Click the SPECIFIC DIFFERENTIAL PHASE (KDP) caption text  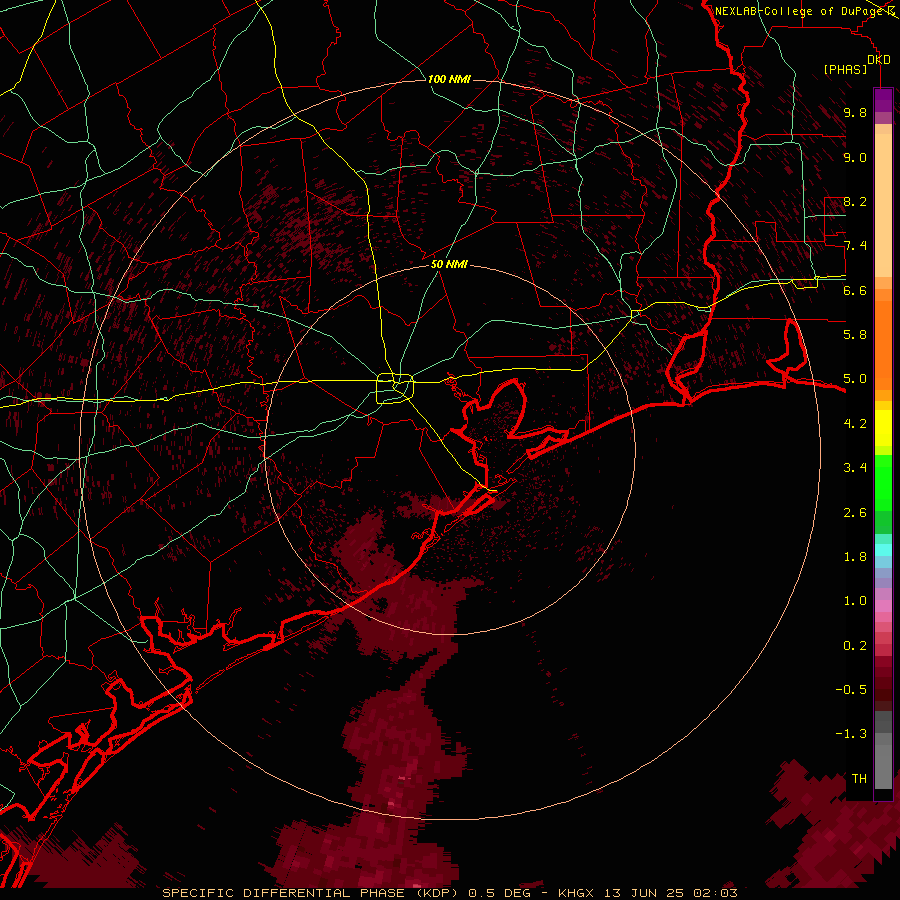[312, 893]
